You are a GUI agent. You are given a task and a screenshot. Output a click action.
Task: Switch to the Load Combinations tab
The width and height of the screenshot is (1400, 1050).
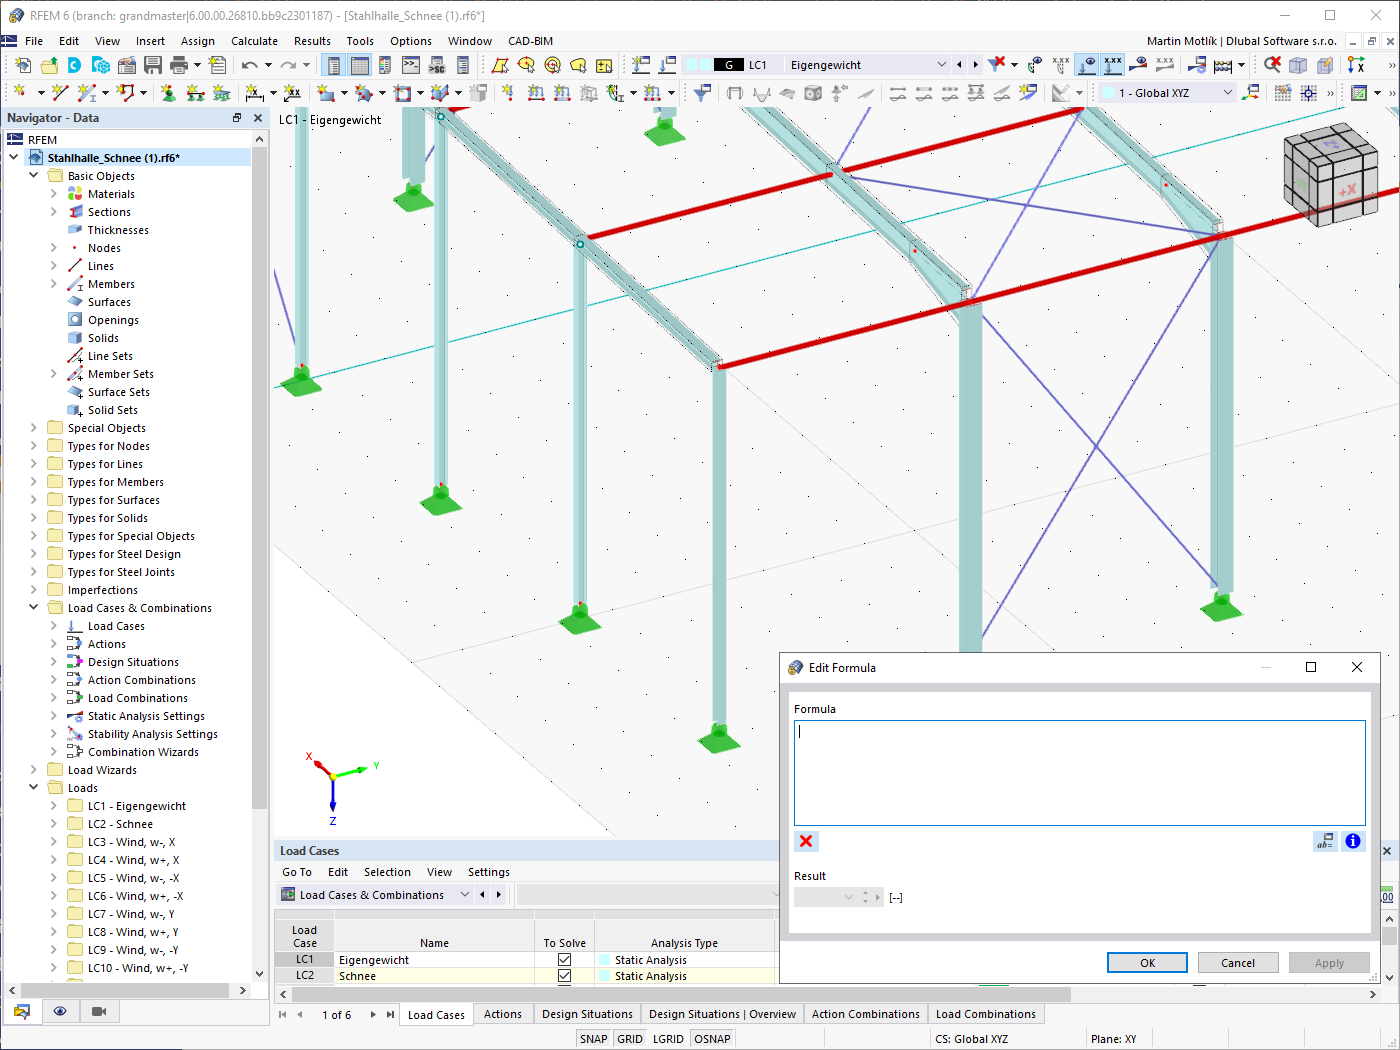[x=986, y=1014]
